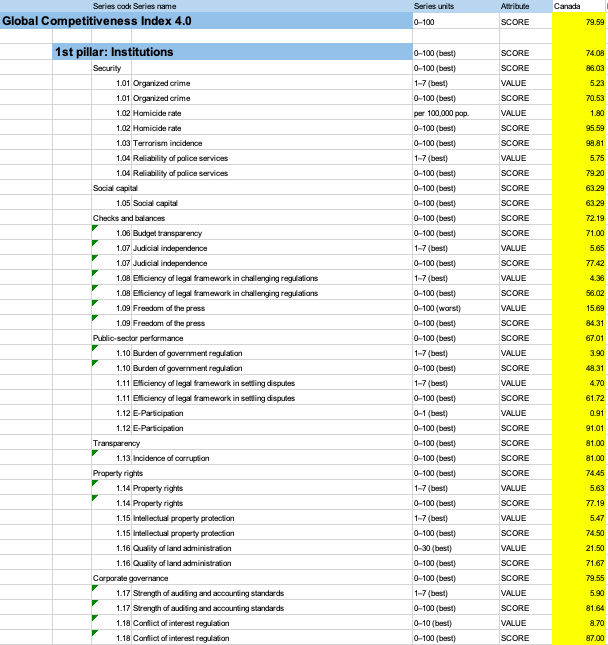
Task: Select Terrorism incidence score 98.81
Action: 579,143
